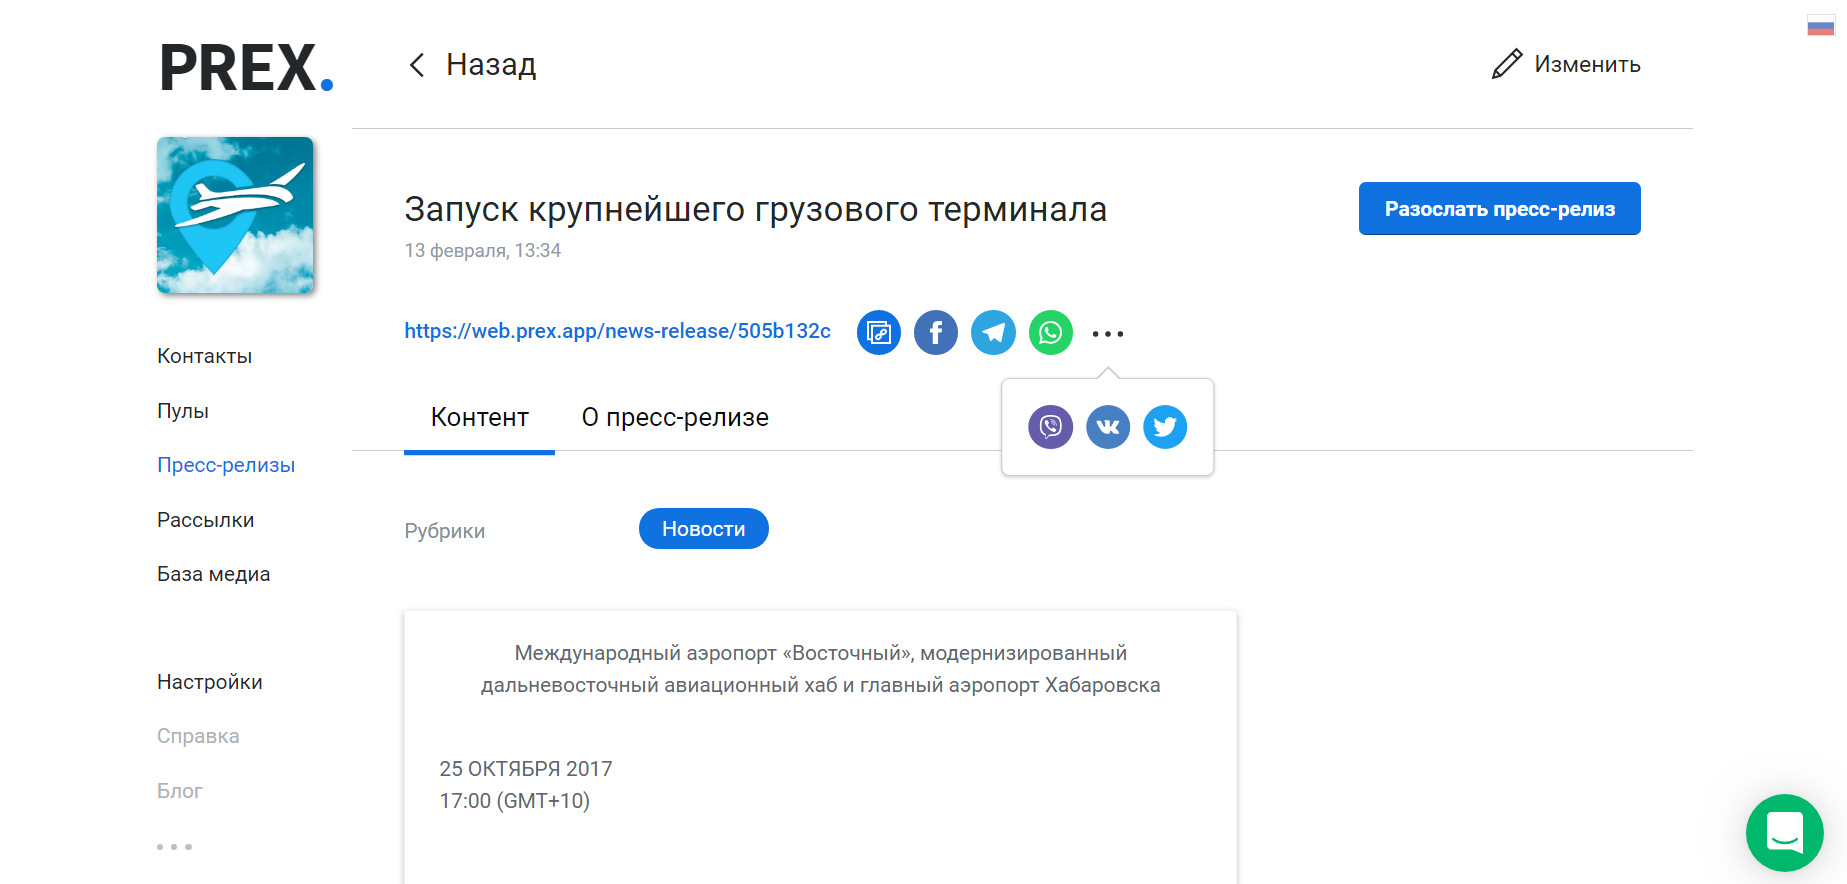This screenshot has height=884, width=1847.
Task: Copy the press release link icon
Action: tap(878, 333)
